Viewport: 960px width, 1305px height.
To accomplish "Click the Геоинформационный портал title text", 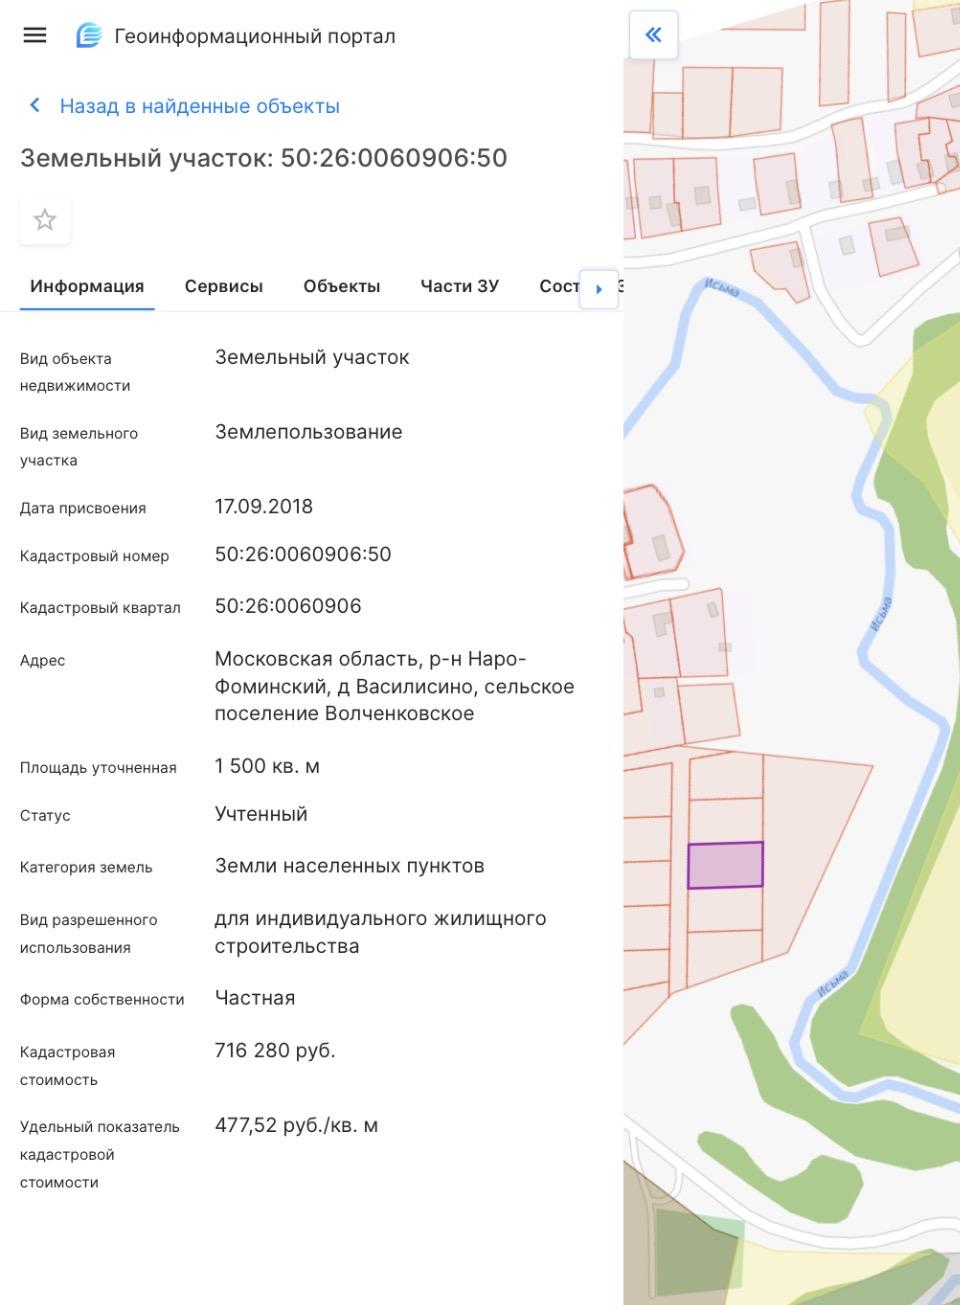I will coord(255,36).
